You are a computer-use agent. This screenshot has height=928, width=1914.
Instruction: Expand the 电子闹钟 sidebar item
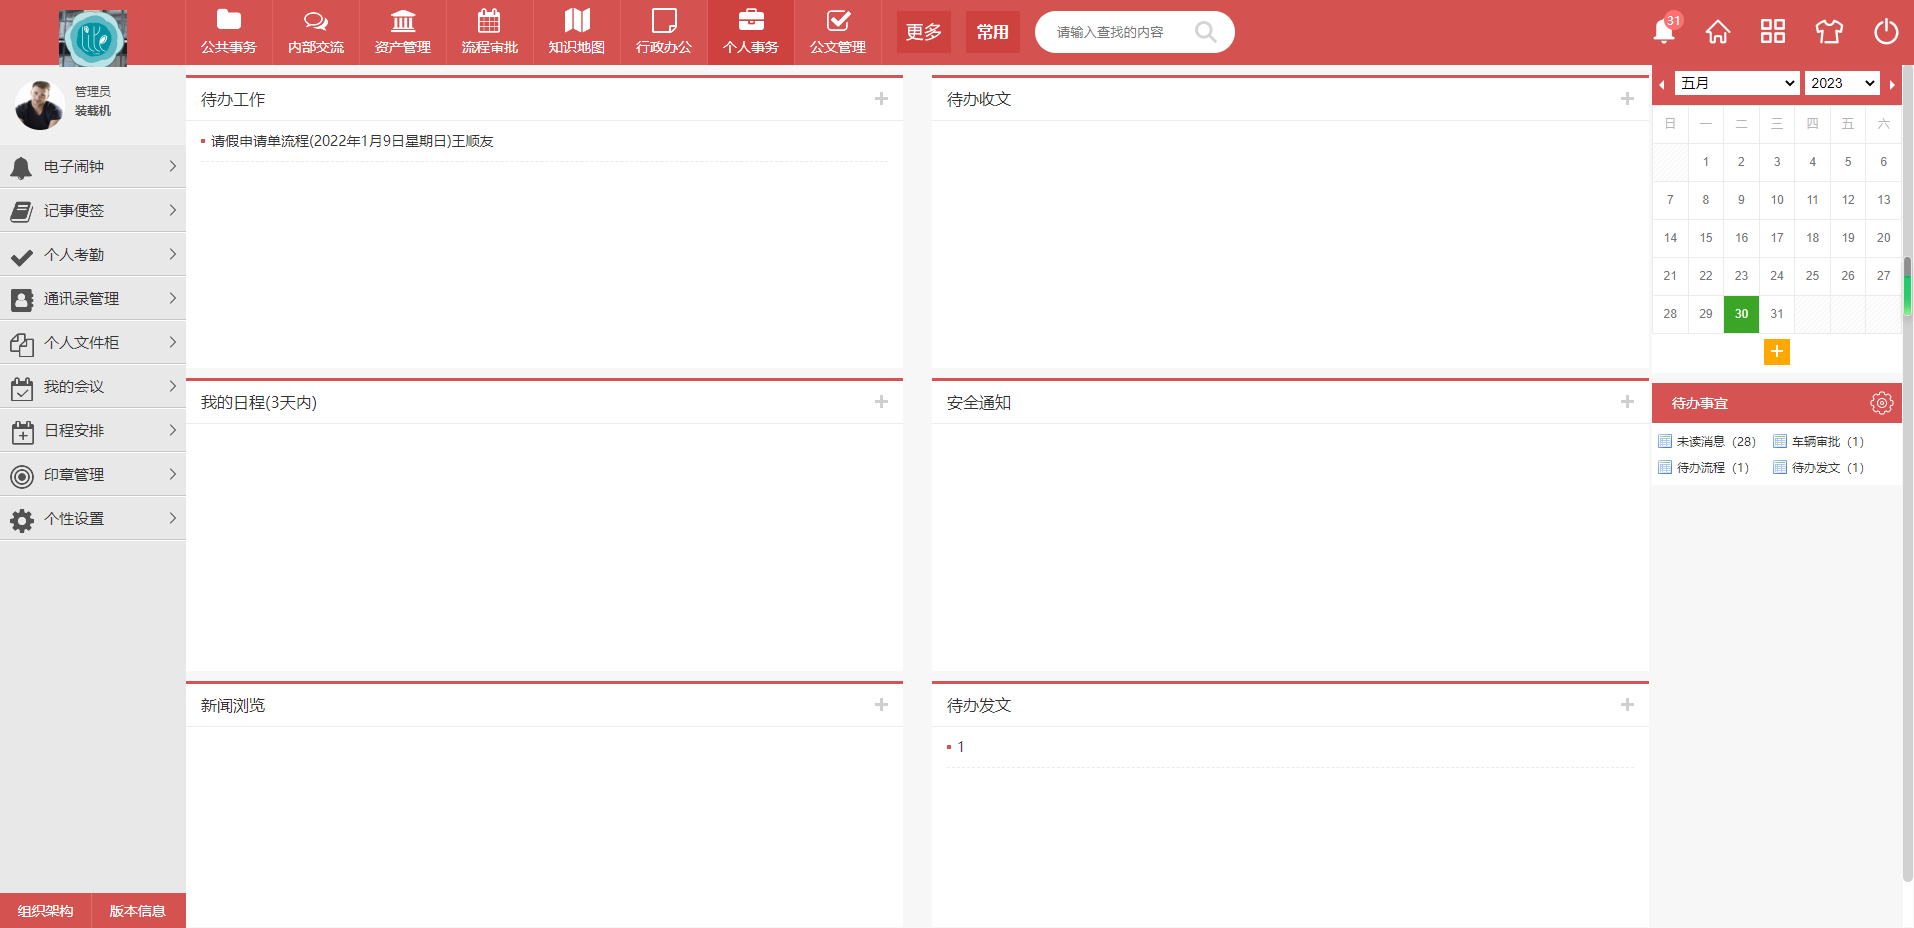point(93,167)
